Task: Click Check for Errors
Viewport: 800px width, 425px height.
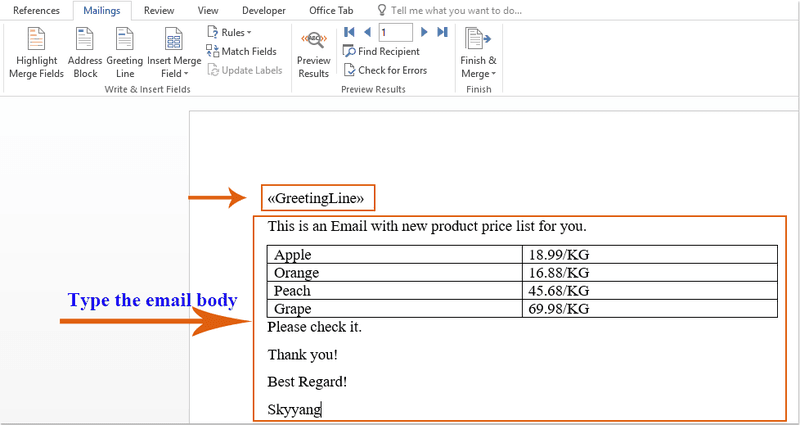Action: pos(385,70)
